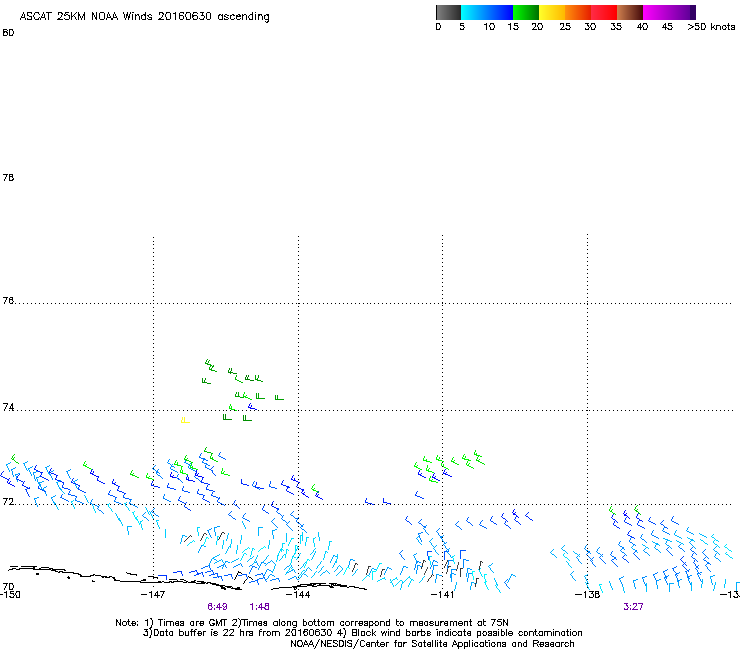Click the pass time label '1:48'
The height and width of the screenshot is (650, 740).
click(x=260, y=607)
